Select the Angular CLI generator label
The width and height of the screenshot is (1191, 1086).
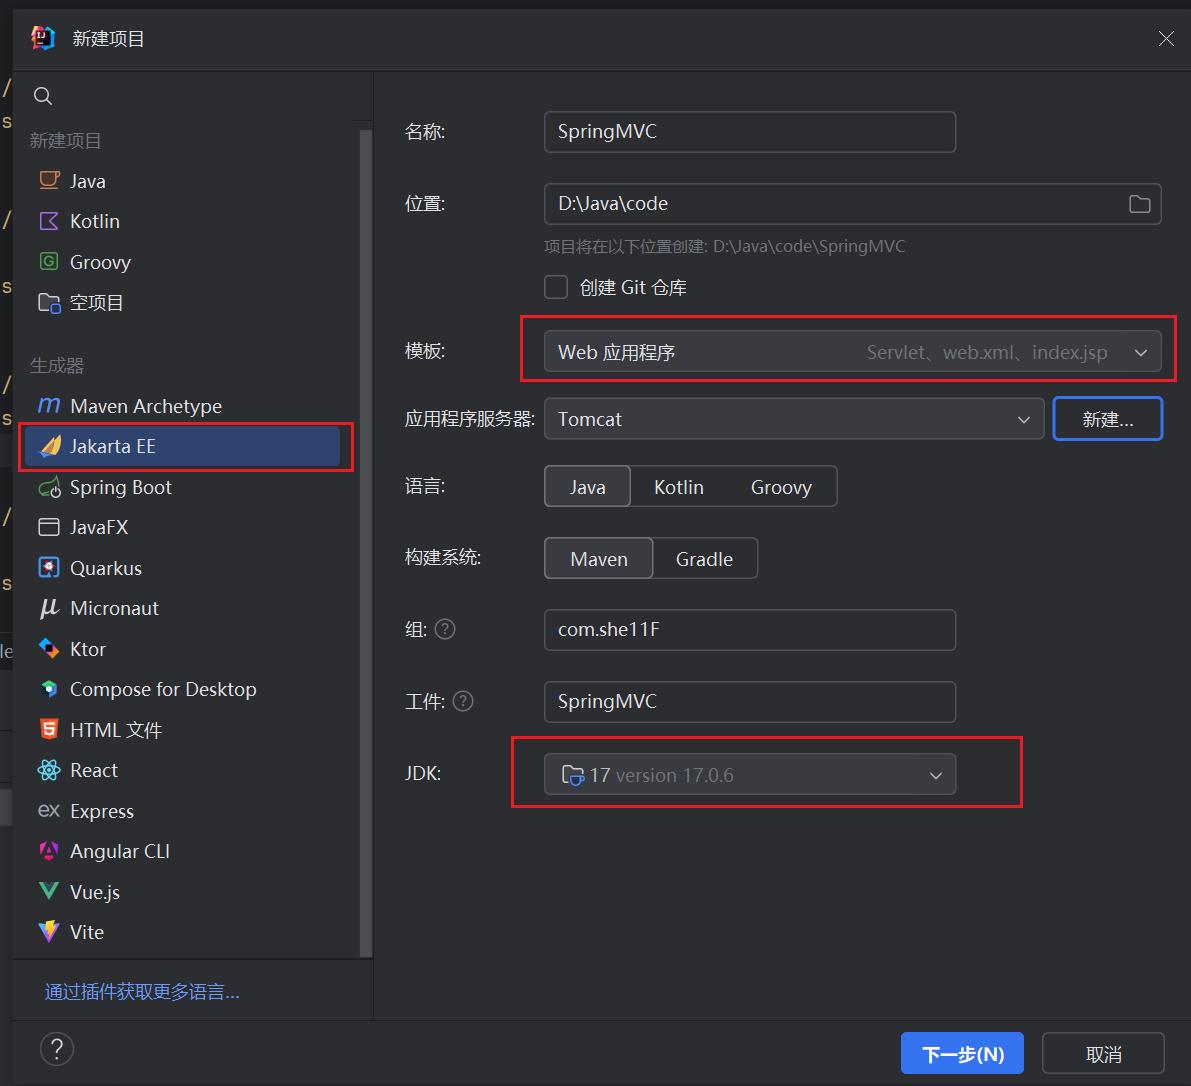tap(119, 851)
